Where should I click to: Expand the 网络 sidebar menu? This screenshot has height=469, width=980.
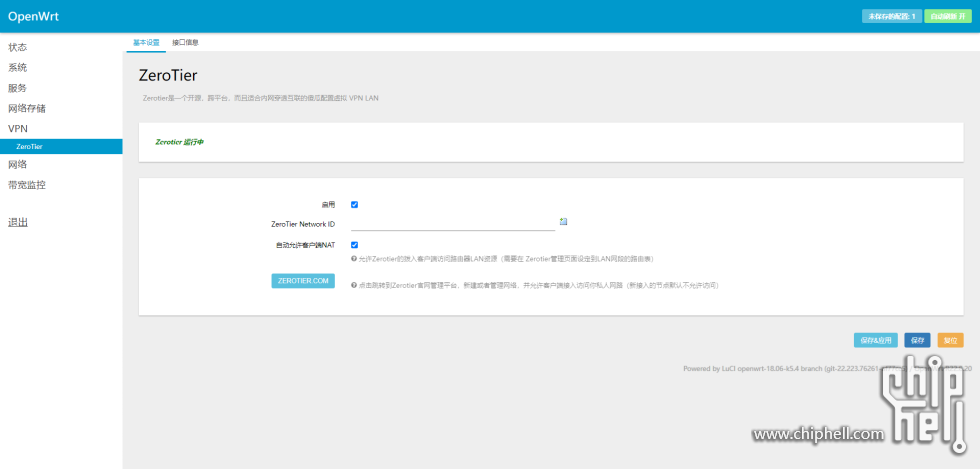tap(18, 164)
